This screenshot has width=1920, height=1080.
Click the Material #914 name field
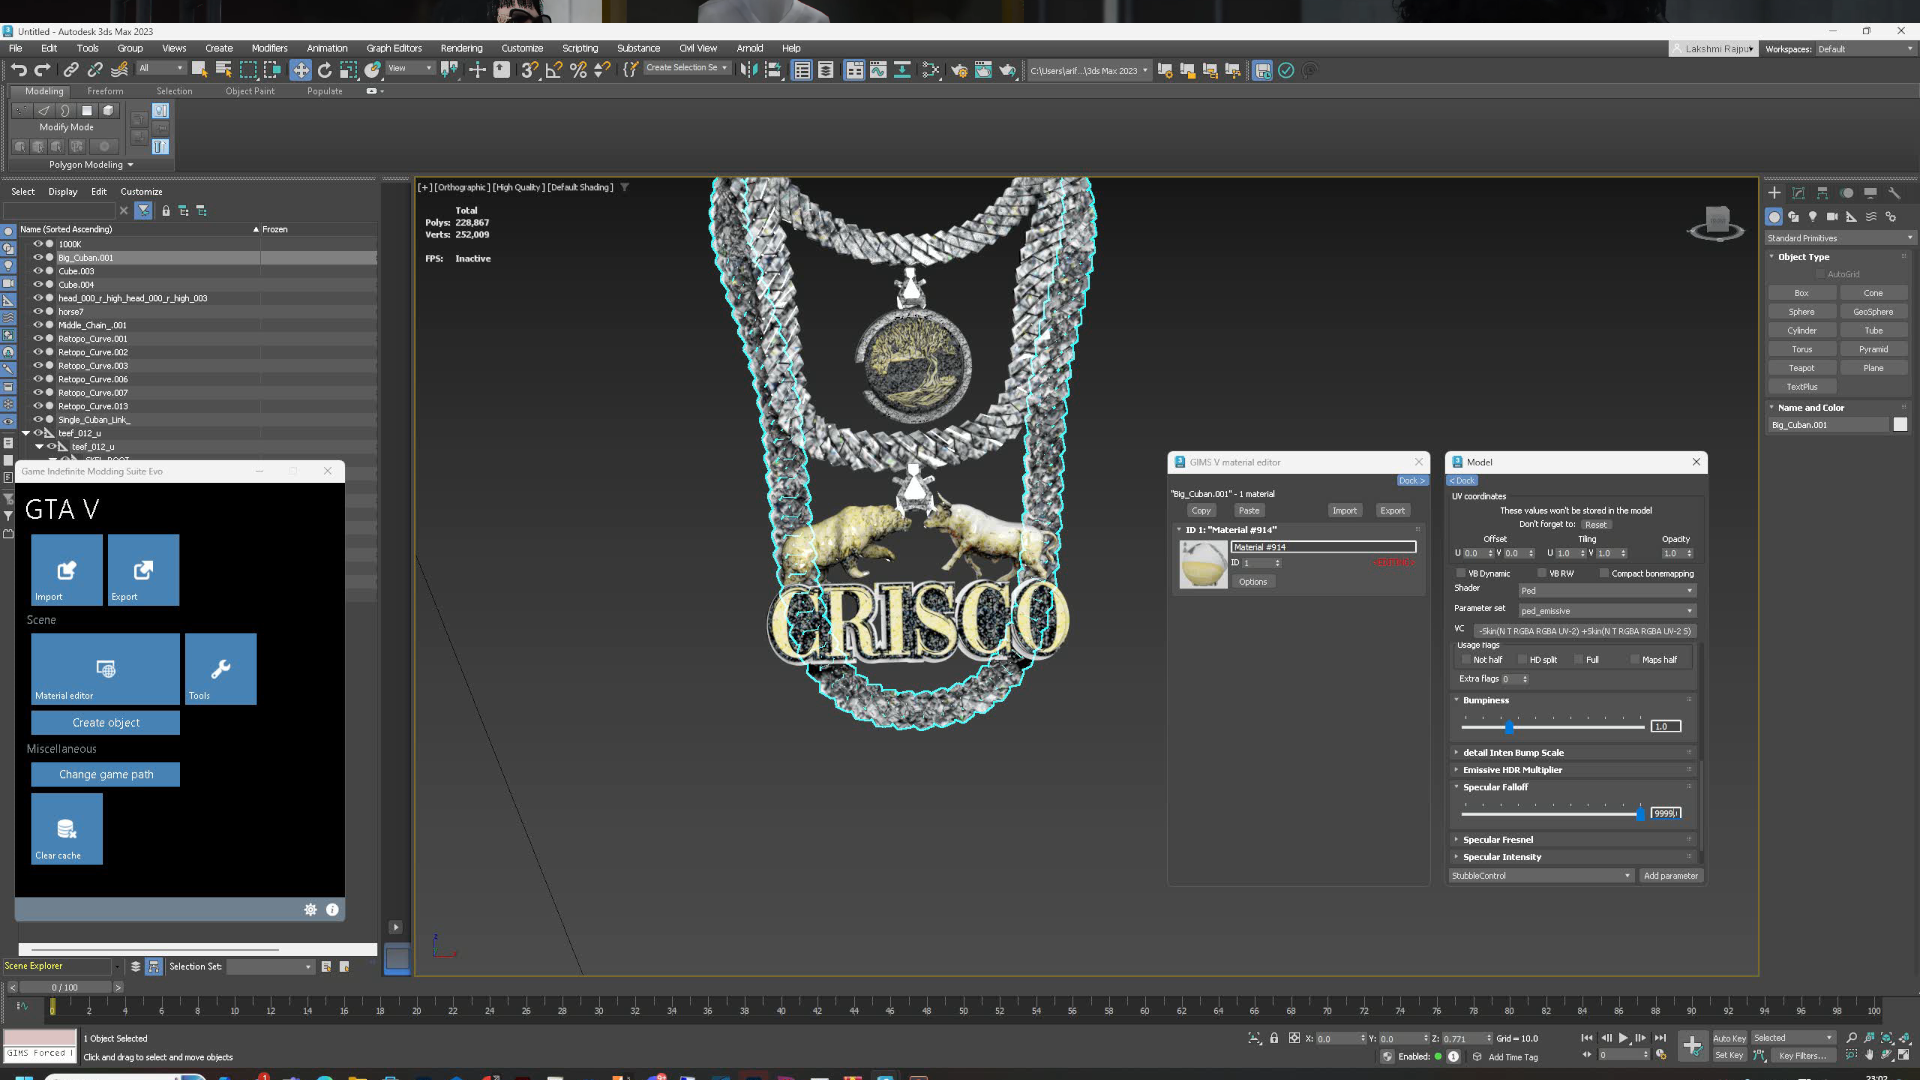click(x=1322, y=547)
